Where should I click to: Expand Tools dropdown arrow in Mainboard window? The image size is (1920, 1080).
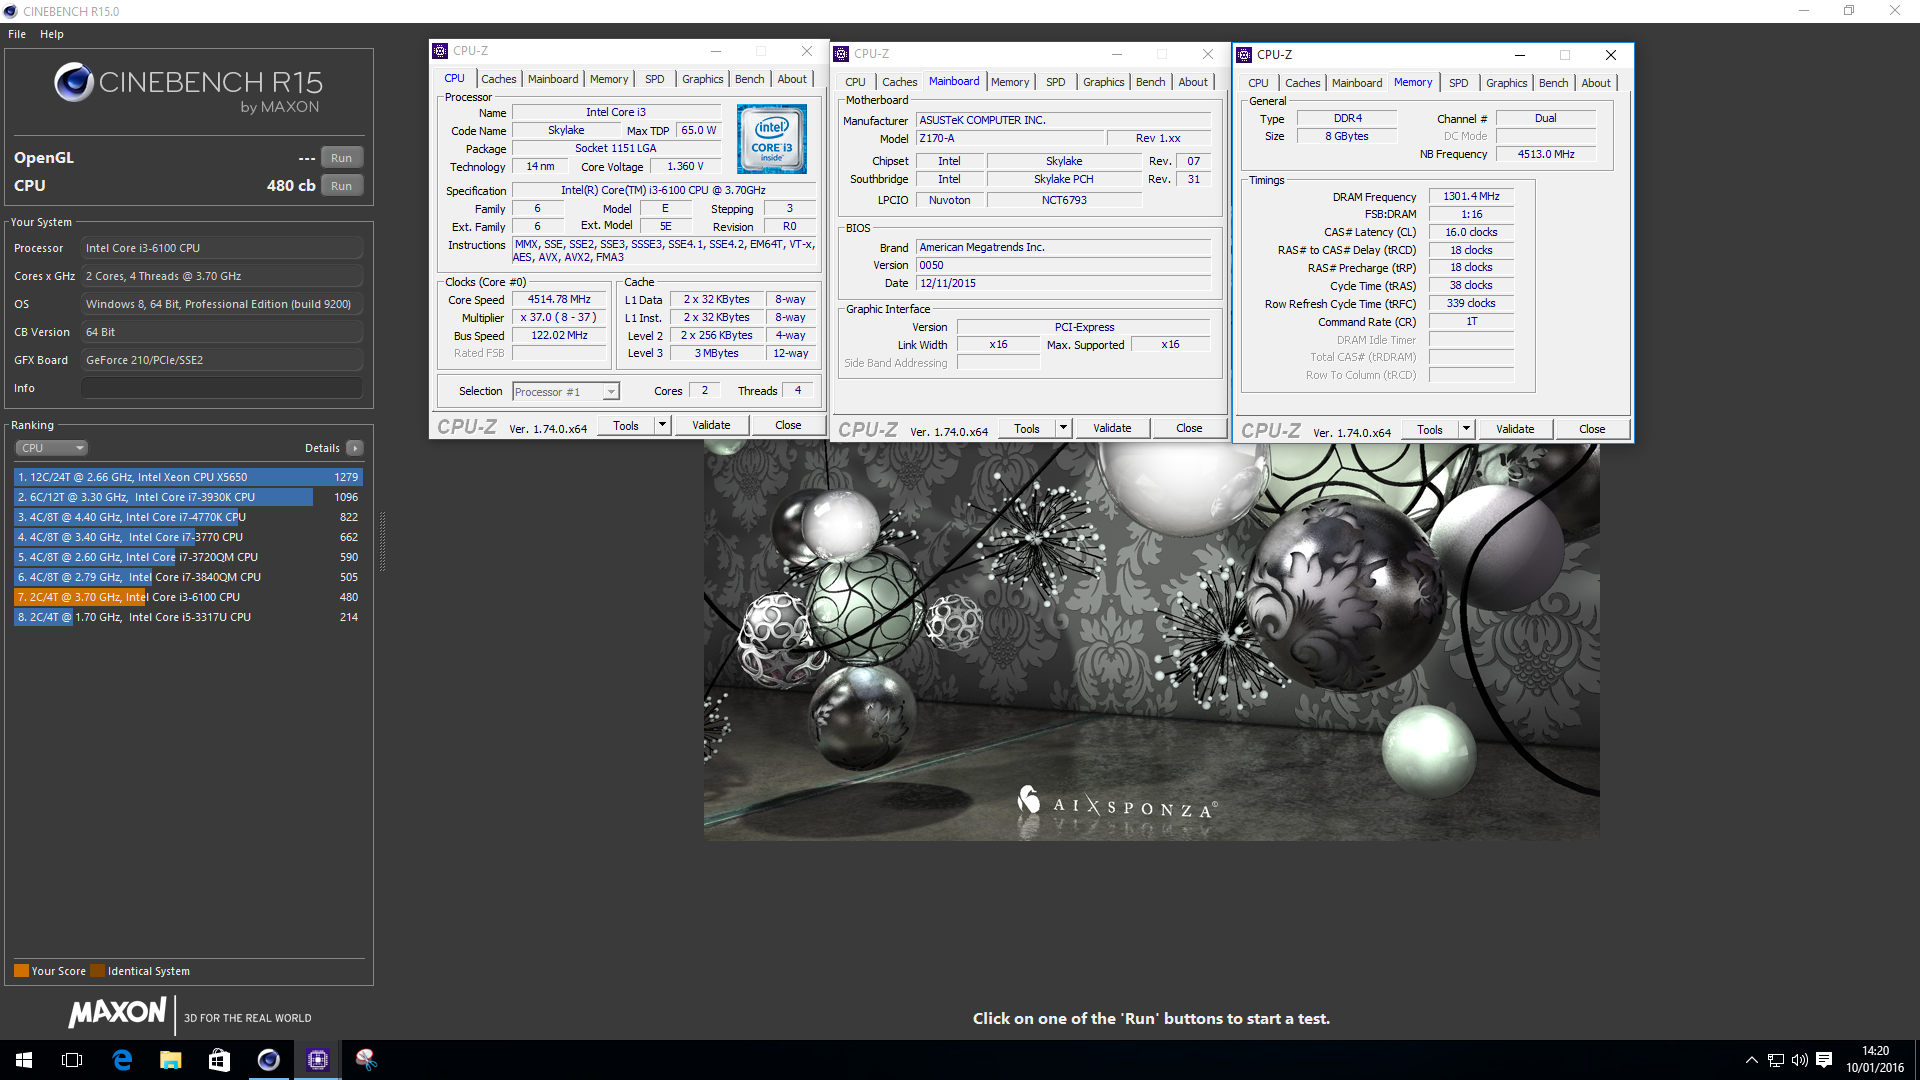(x=1063, y=428)
